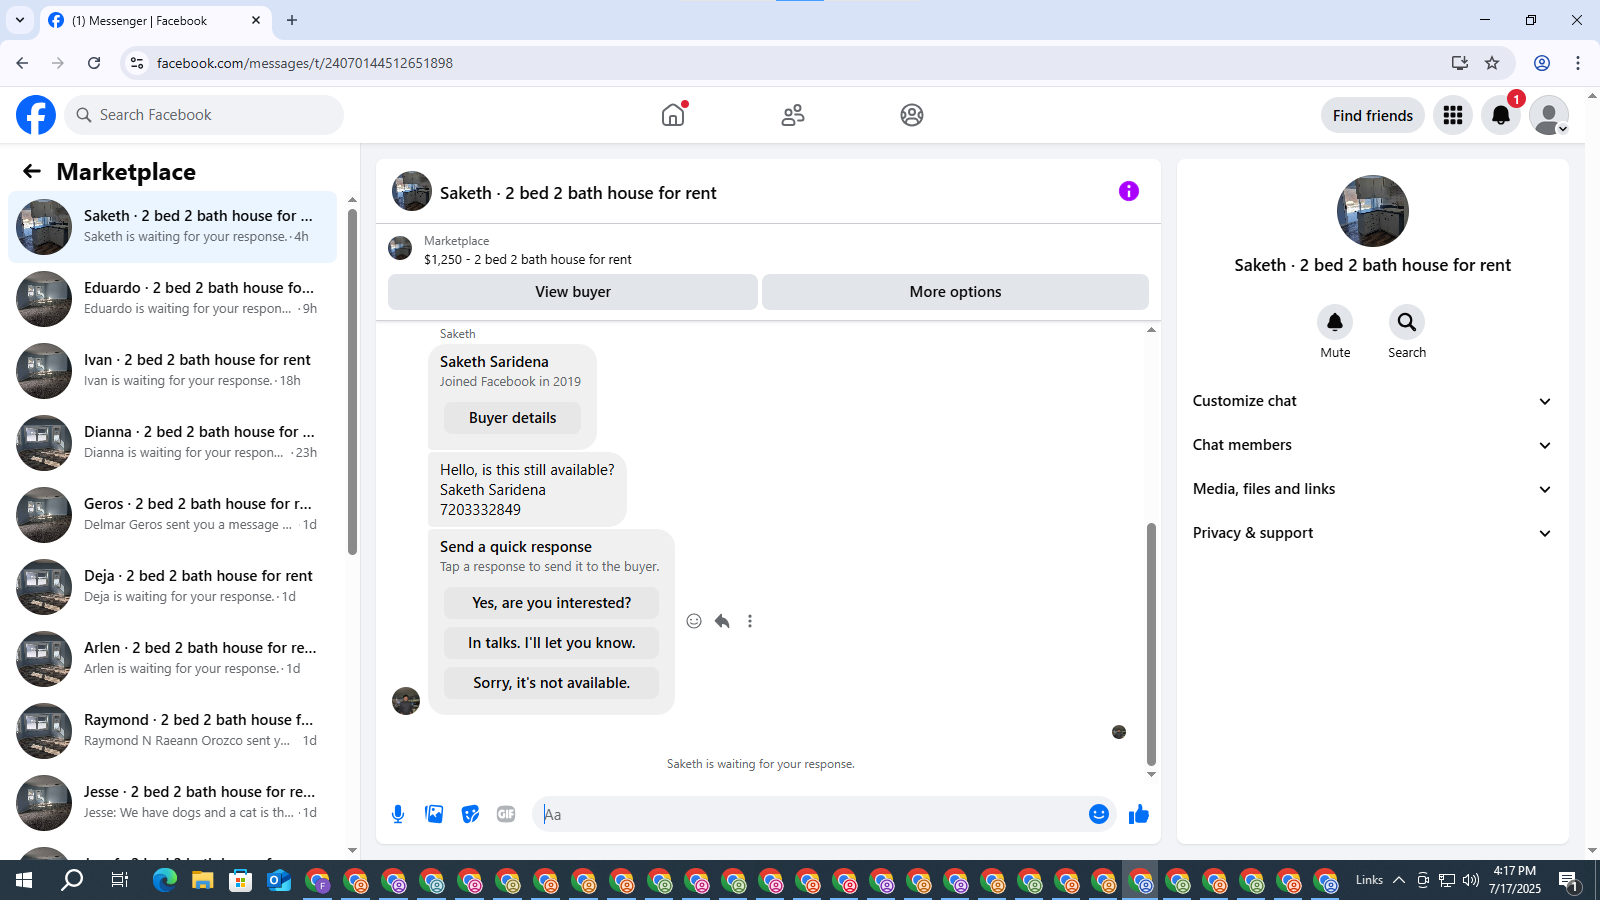Viewport: 1600px width, 900px height.
Task: Open the Chrome three-dot menu
Action: [1578, 63]
